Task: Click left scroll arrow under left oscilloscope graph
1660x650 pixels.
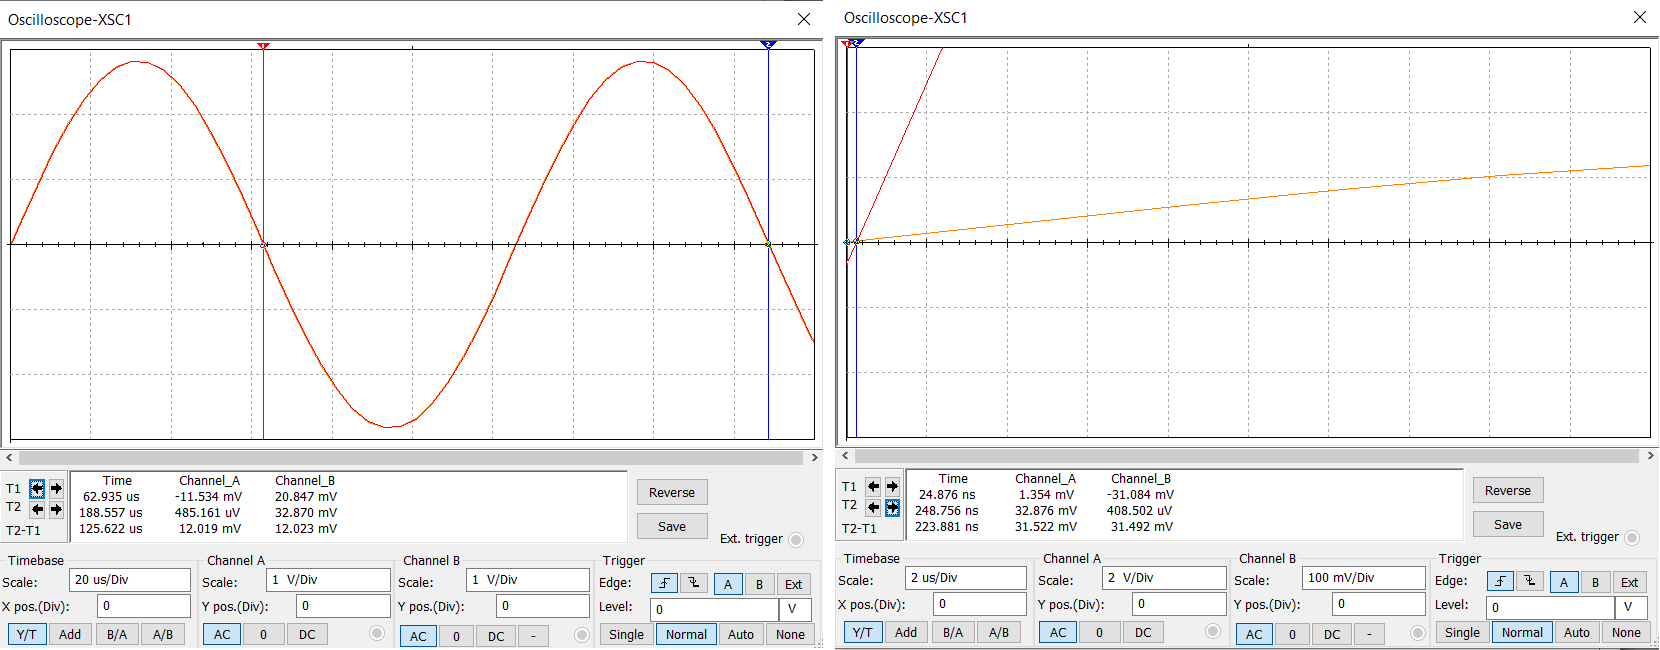Action: point(9,457)
